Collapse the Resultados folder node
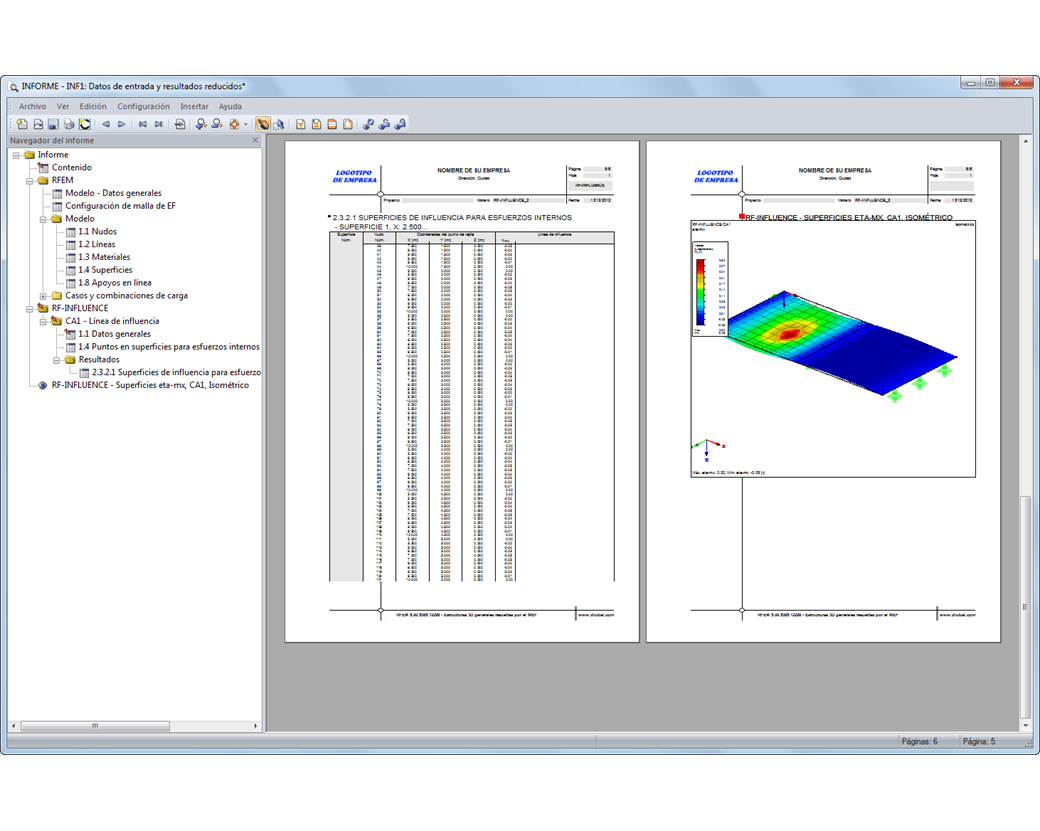The height and width of the screenshot is (831, 1040). point(56,359)
